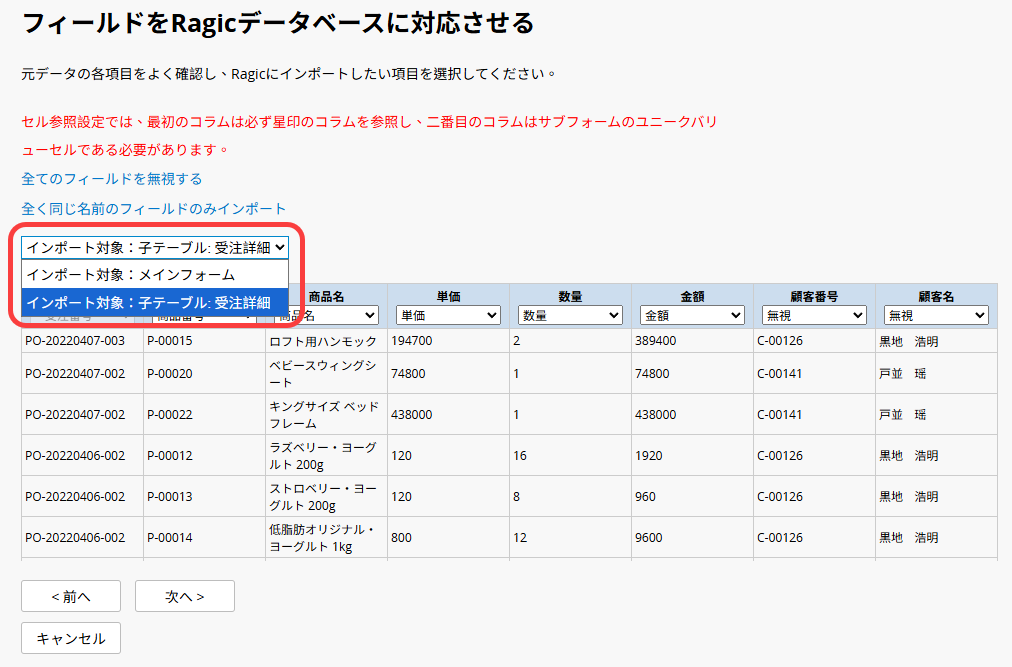Expand the 金額 column mapping dropdown
This screenshot has width=1012, height=667.
pos(692,315)
